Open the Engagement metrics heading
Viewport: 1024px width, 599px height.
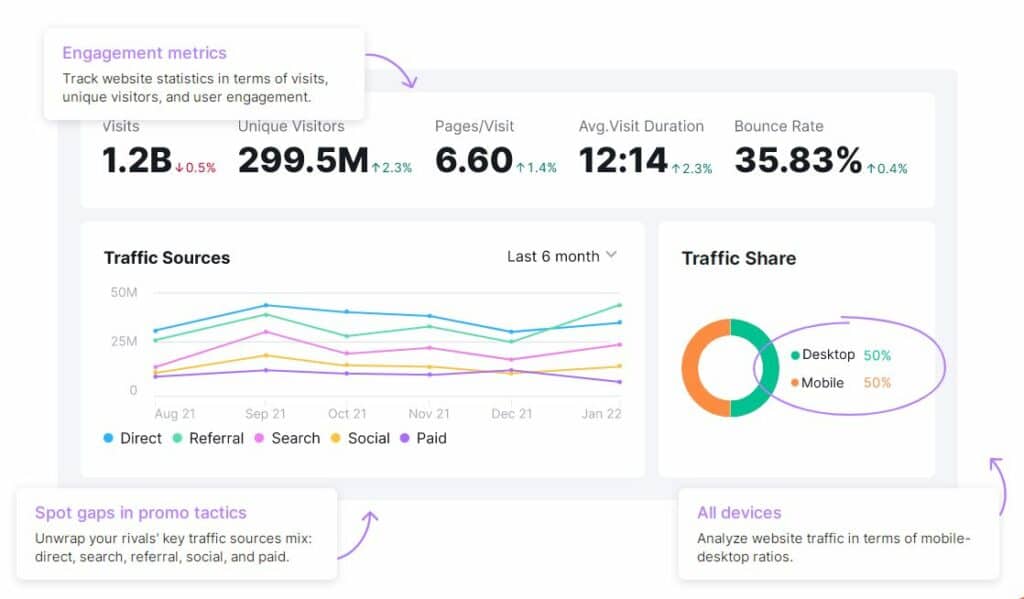(x=144, y=53)
